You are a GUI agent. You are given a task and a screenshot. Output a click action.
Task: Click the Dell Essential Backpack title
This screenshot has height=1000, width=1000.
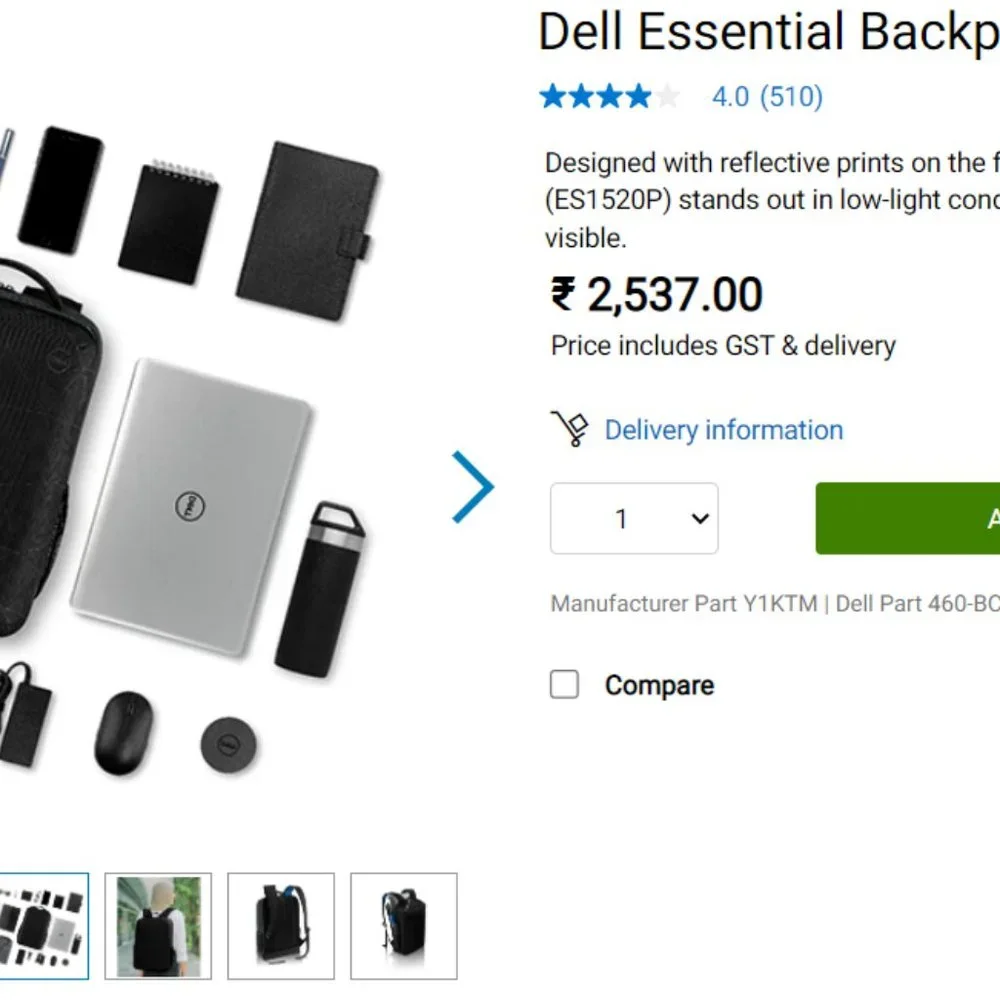point(760,31)
